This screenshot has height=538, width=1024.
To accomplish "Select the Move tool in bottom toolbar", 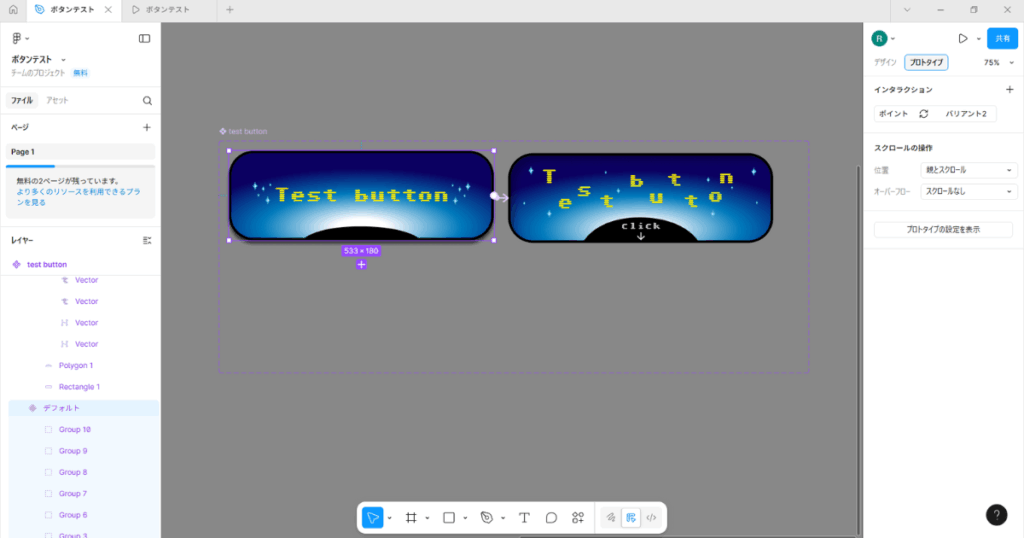I will (372, 517).
